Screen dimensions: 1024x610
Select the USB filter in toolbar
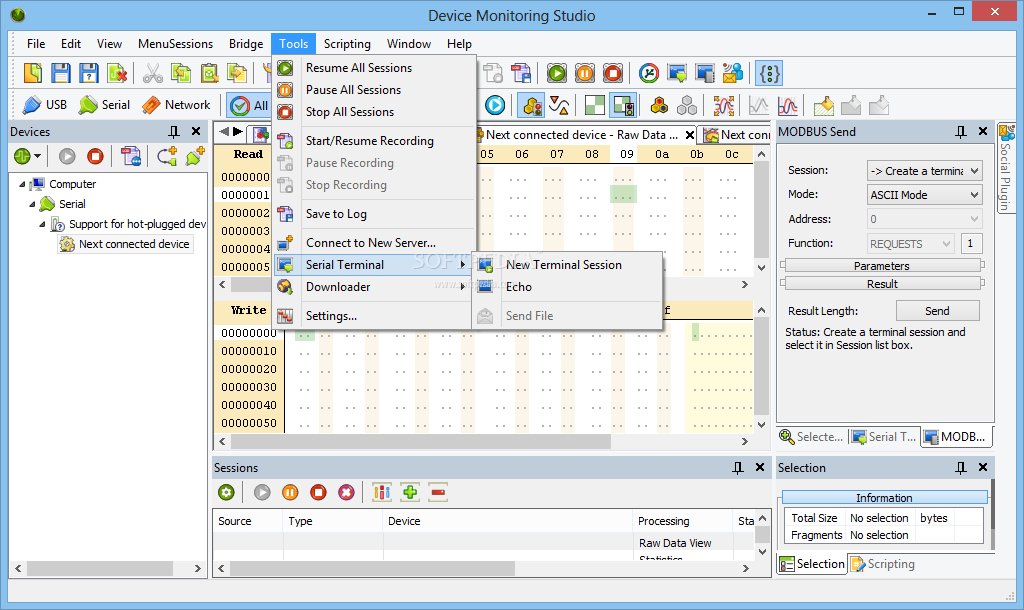[45, 104]
